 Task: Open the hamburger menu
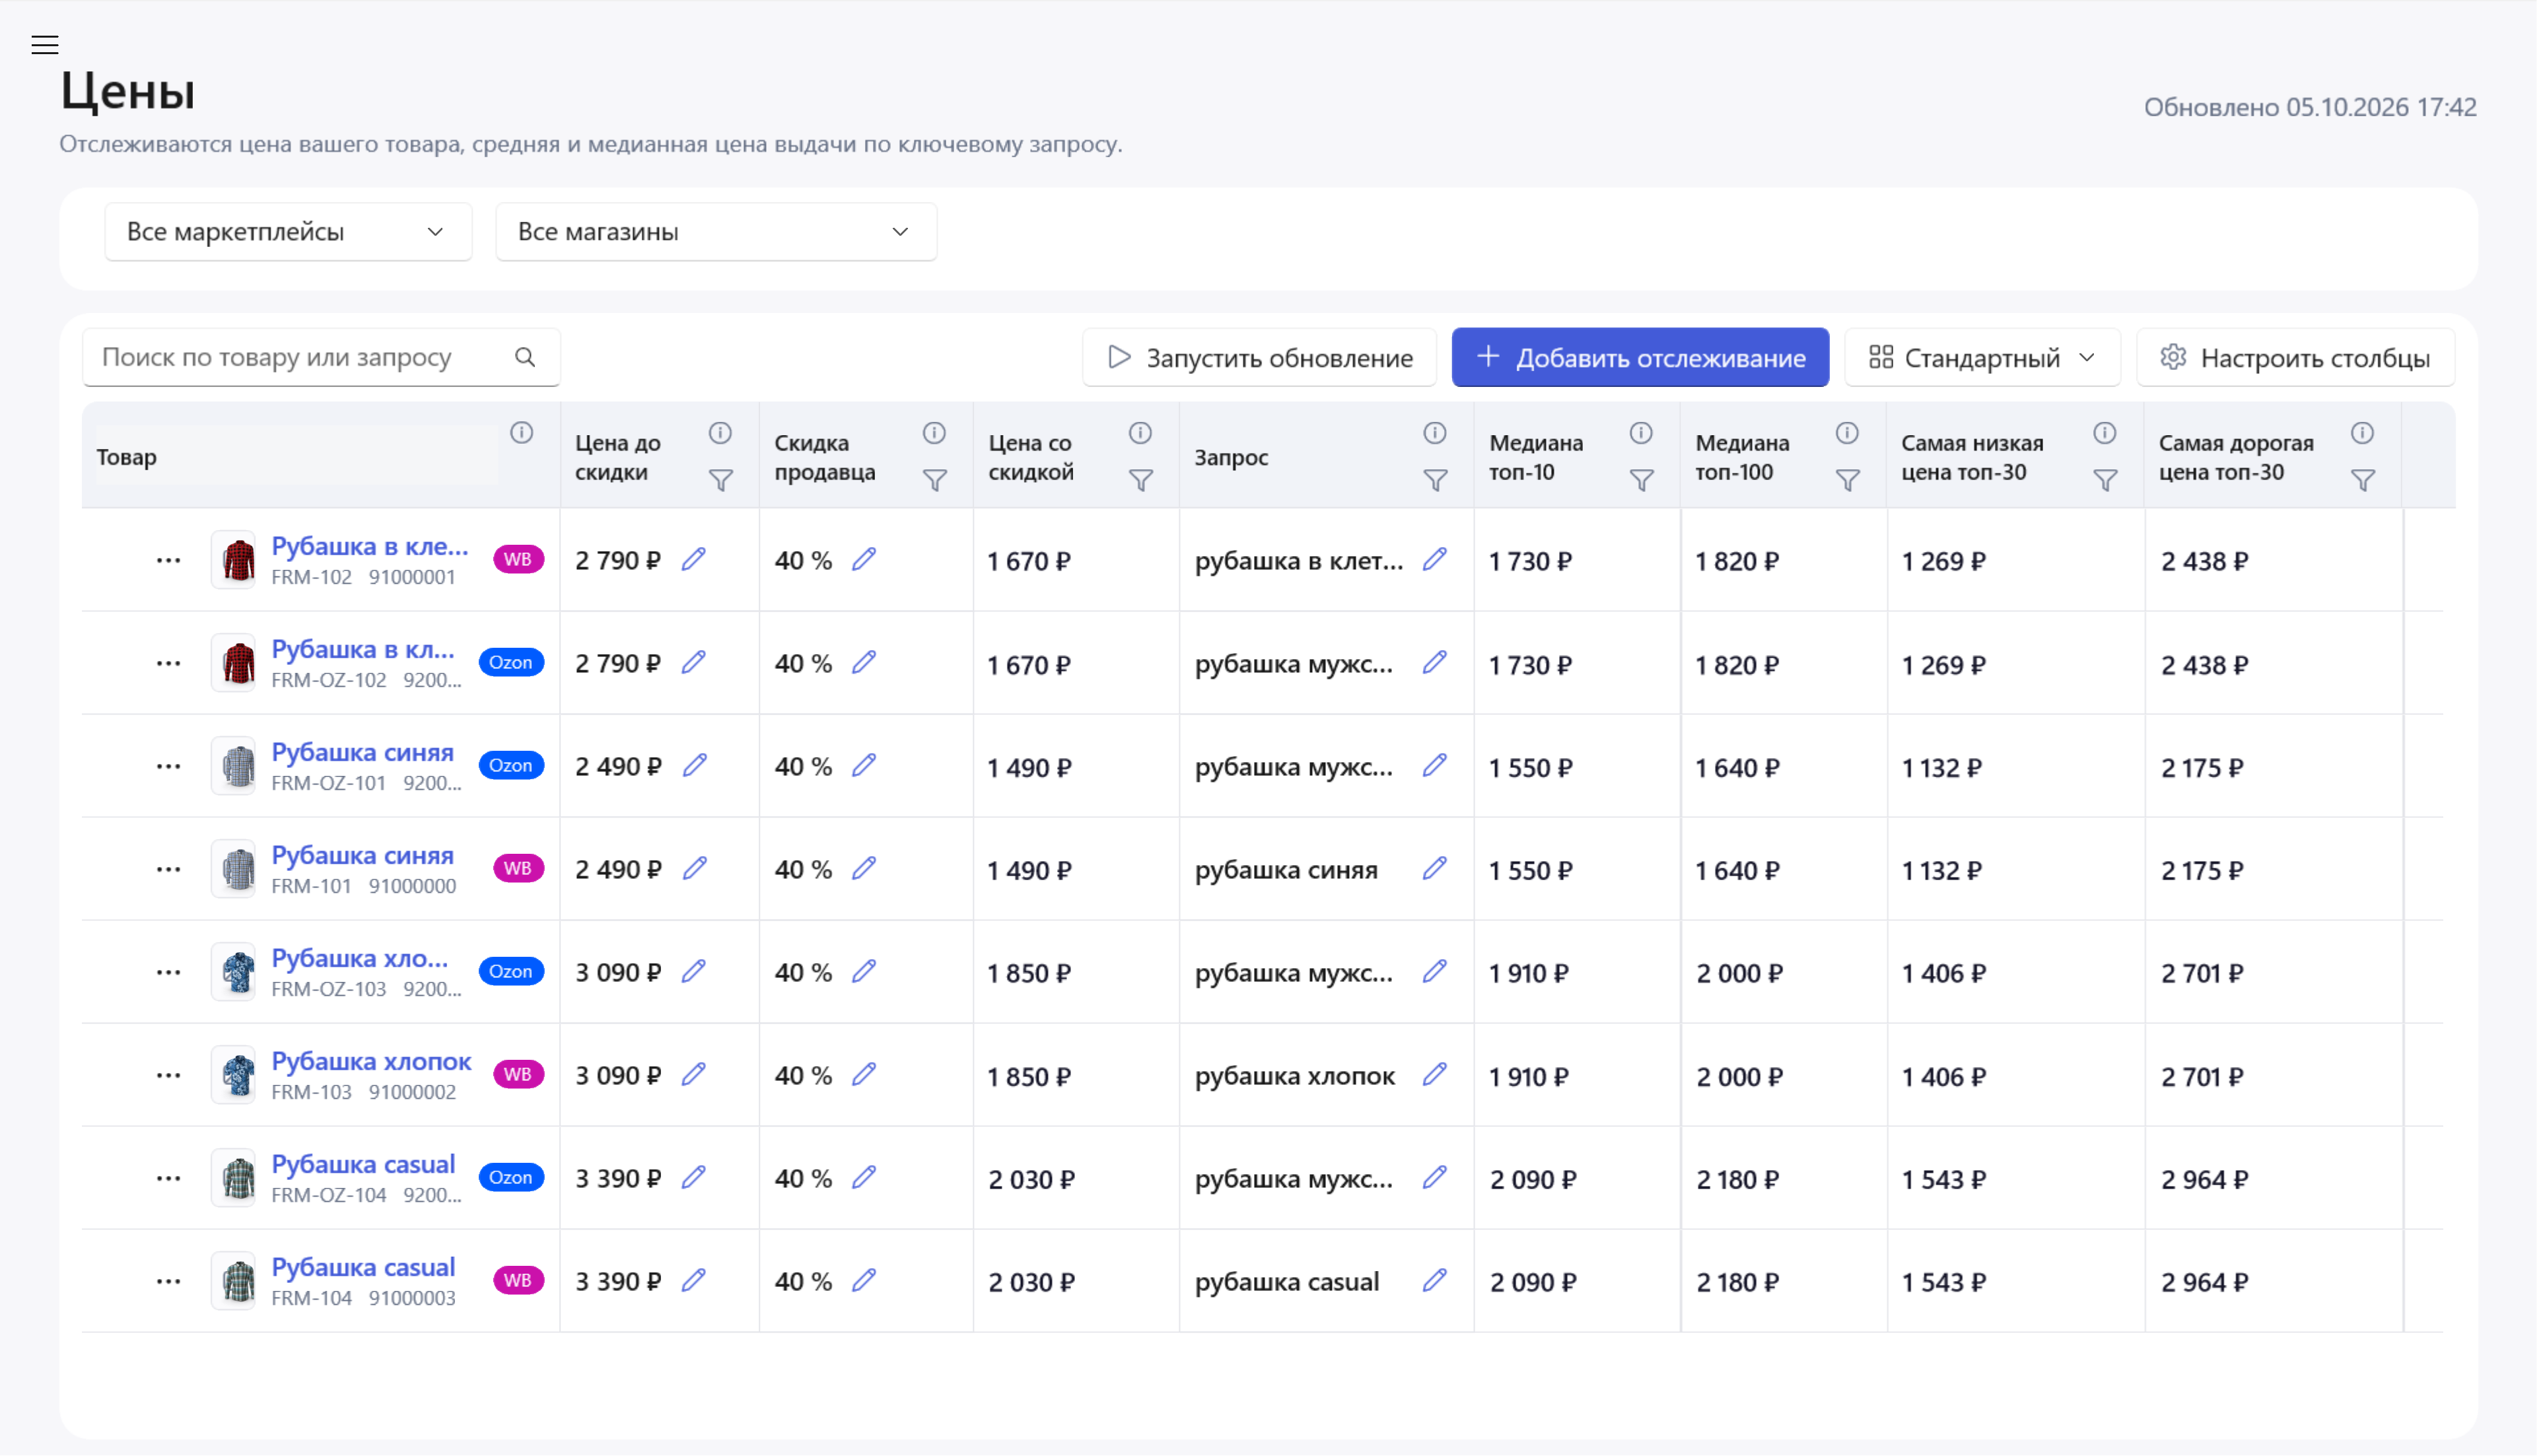pos(45,45)
